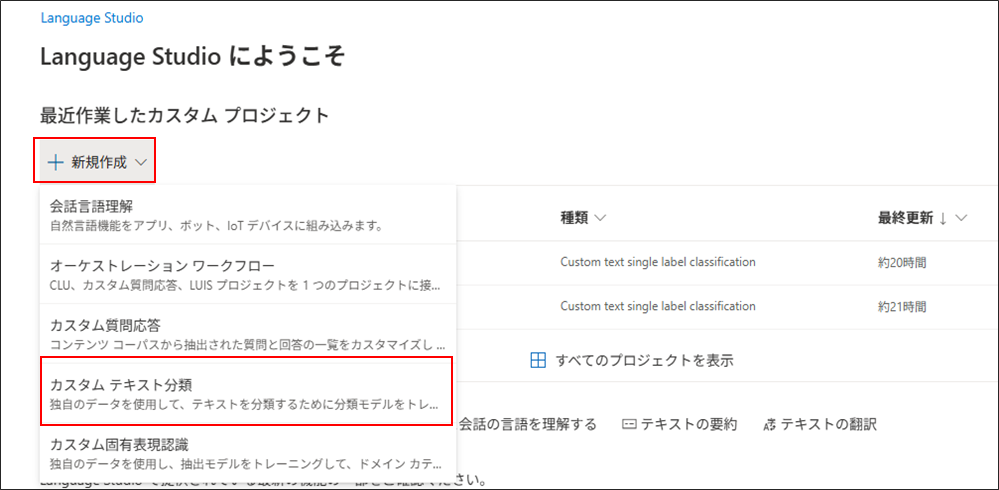Click the chevron beside 最終更新 arrow

click(x=961, y=218)
